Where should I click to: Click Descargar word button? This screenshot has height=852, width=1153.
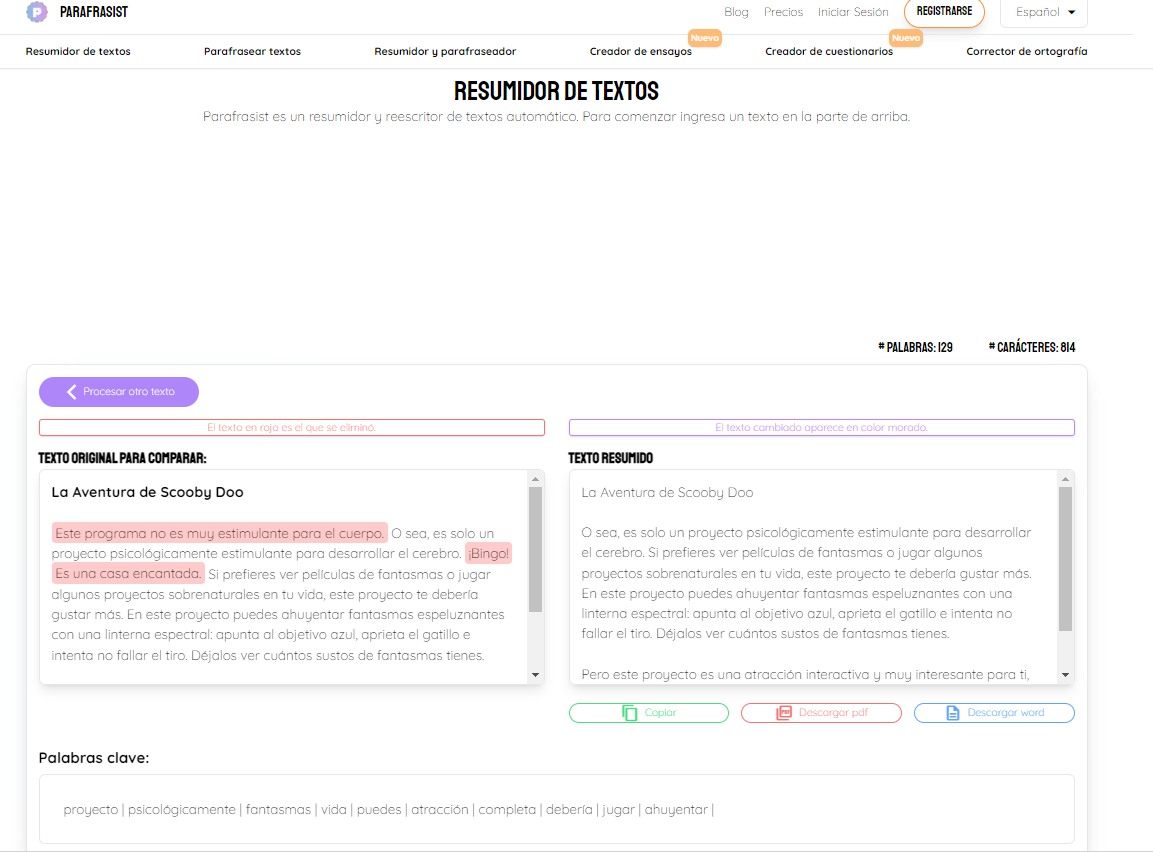point(994,713)
